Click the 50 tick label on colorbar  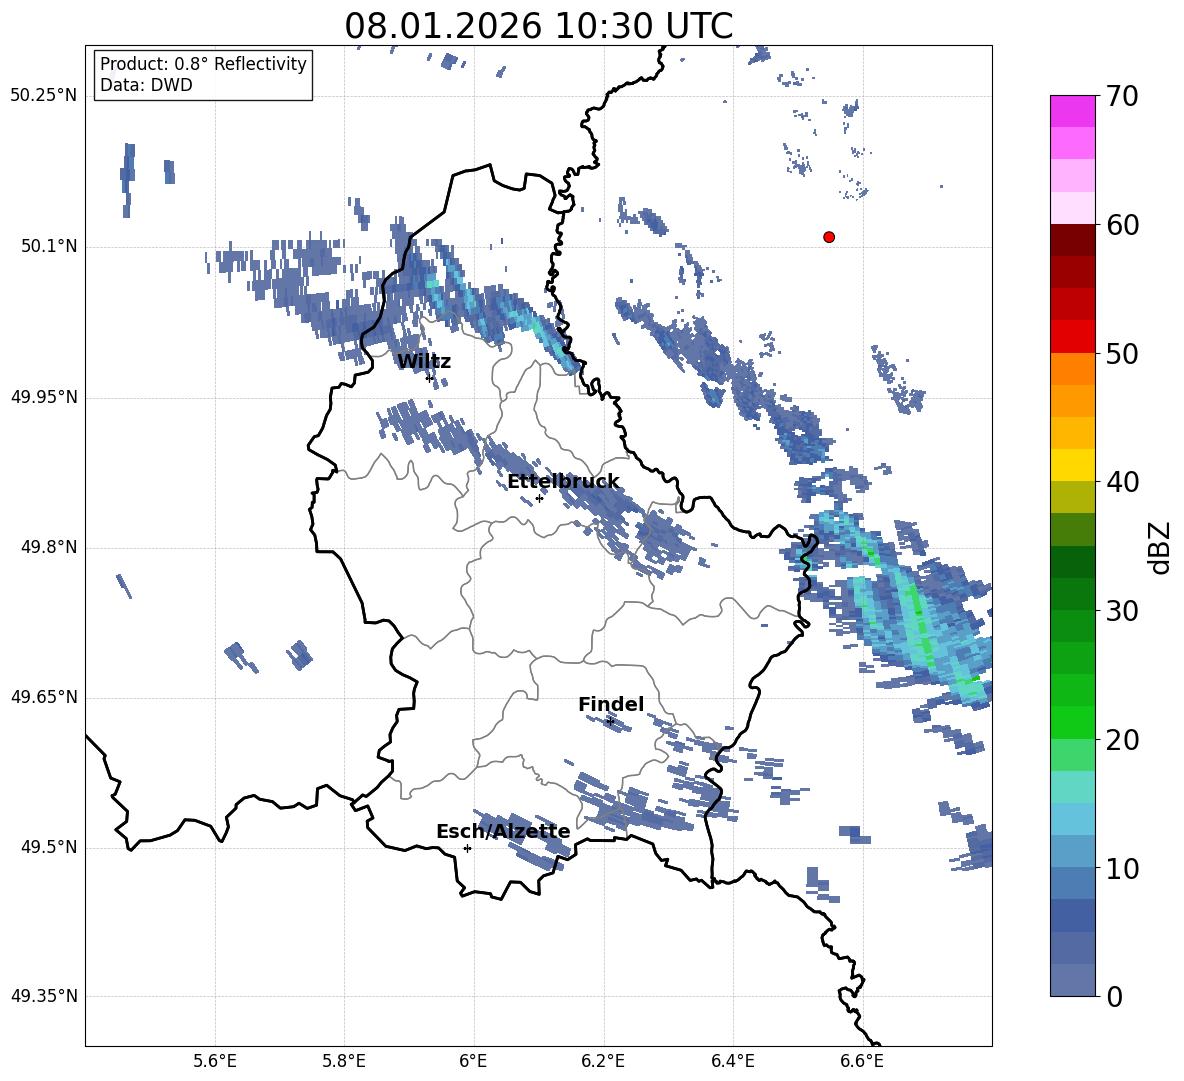(1121, 353)
